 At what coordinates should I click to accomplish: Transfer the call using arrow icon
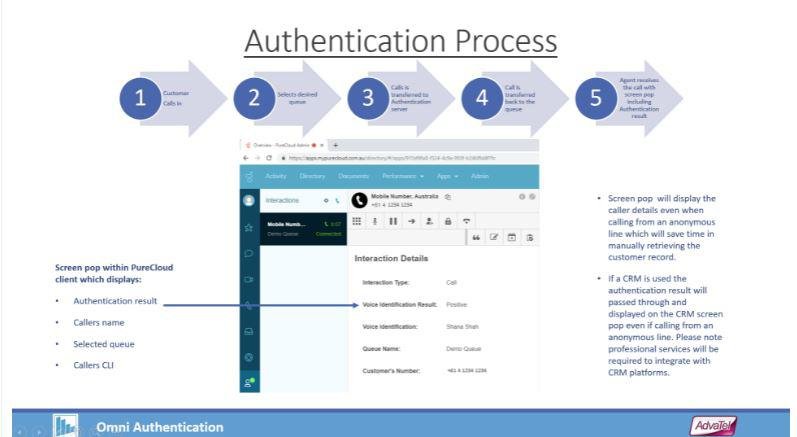pyautogui.click(x=411, y=221)
